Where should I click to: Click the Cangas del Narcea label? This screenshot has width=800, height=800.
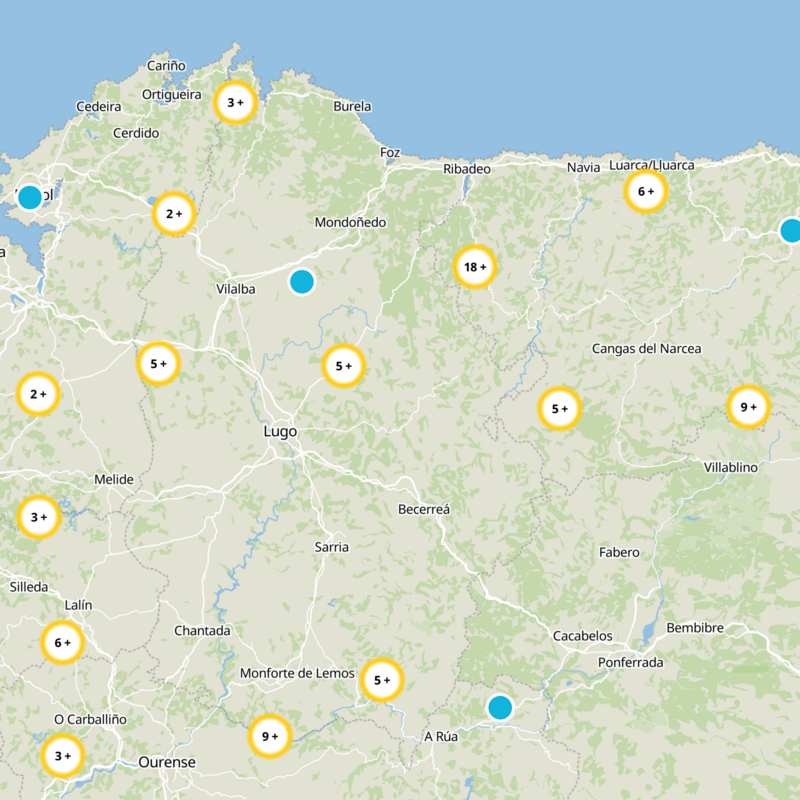pyautogui.click(x=646, y=349)
